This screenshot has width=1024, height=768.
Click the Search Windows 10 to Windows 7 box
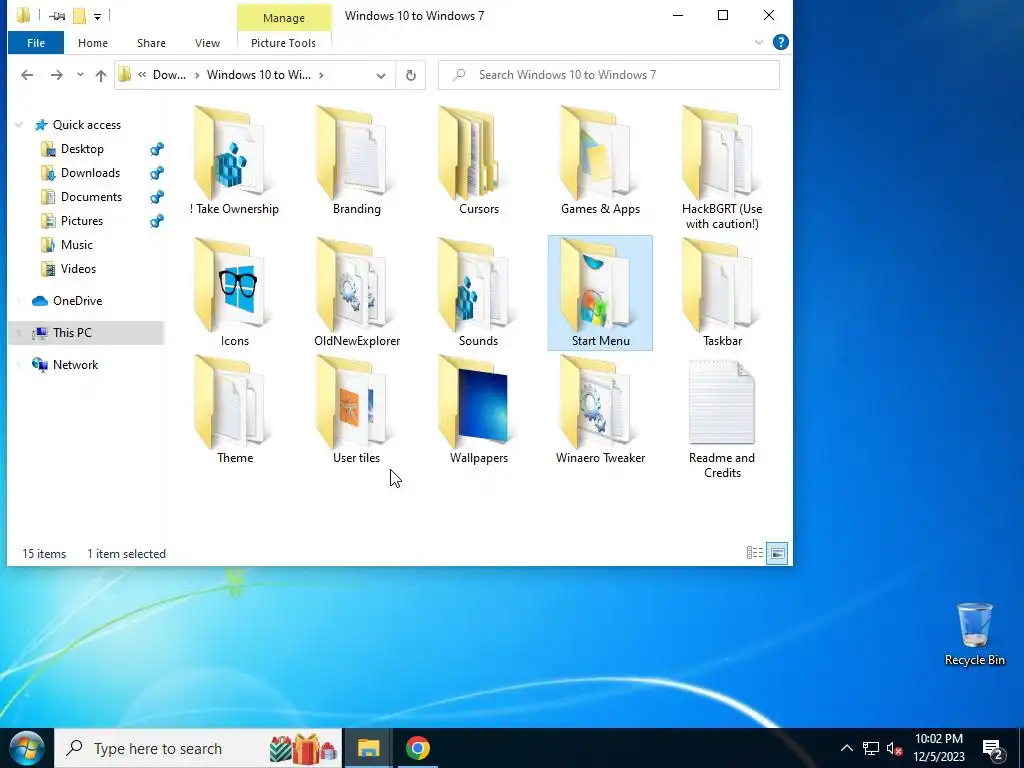click(x=609, y=75)
